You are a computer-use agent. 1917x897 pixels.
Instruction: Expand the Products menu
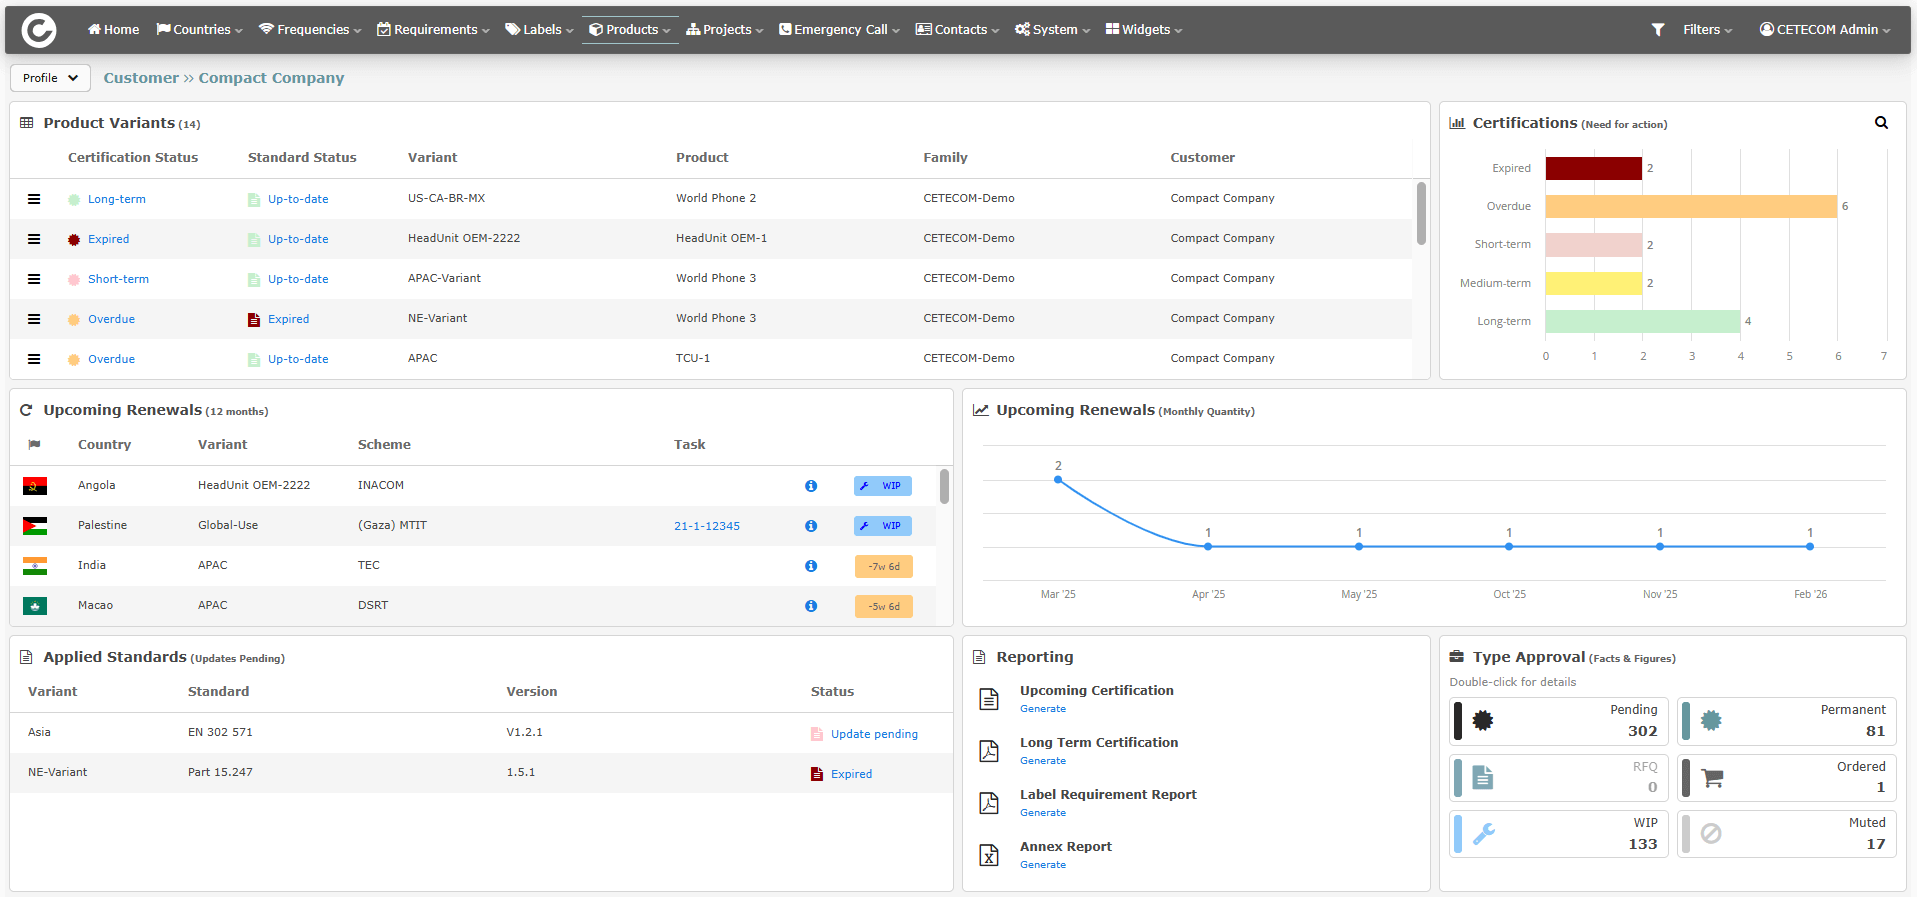click(630, 30)
